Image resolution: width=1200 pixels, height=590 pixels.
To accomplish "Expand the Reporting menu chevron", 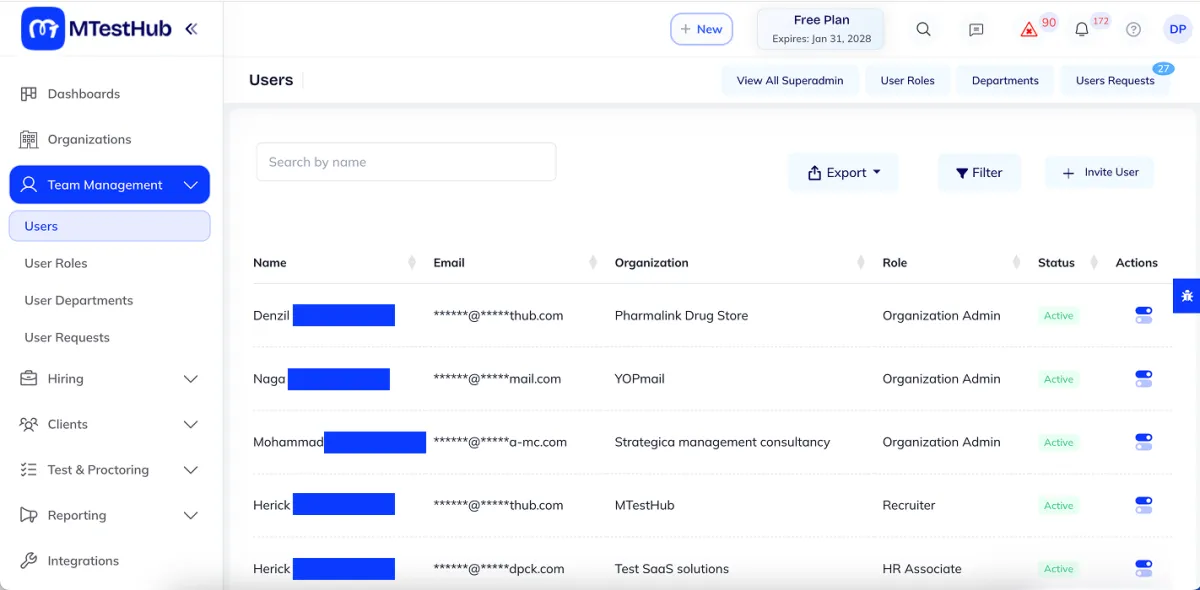I will (191, 515).
